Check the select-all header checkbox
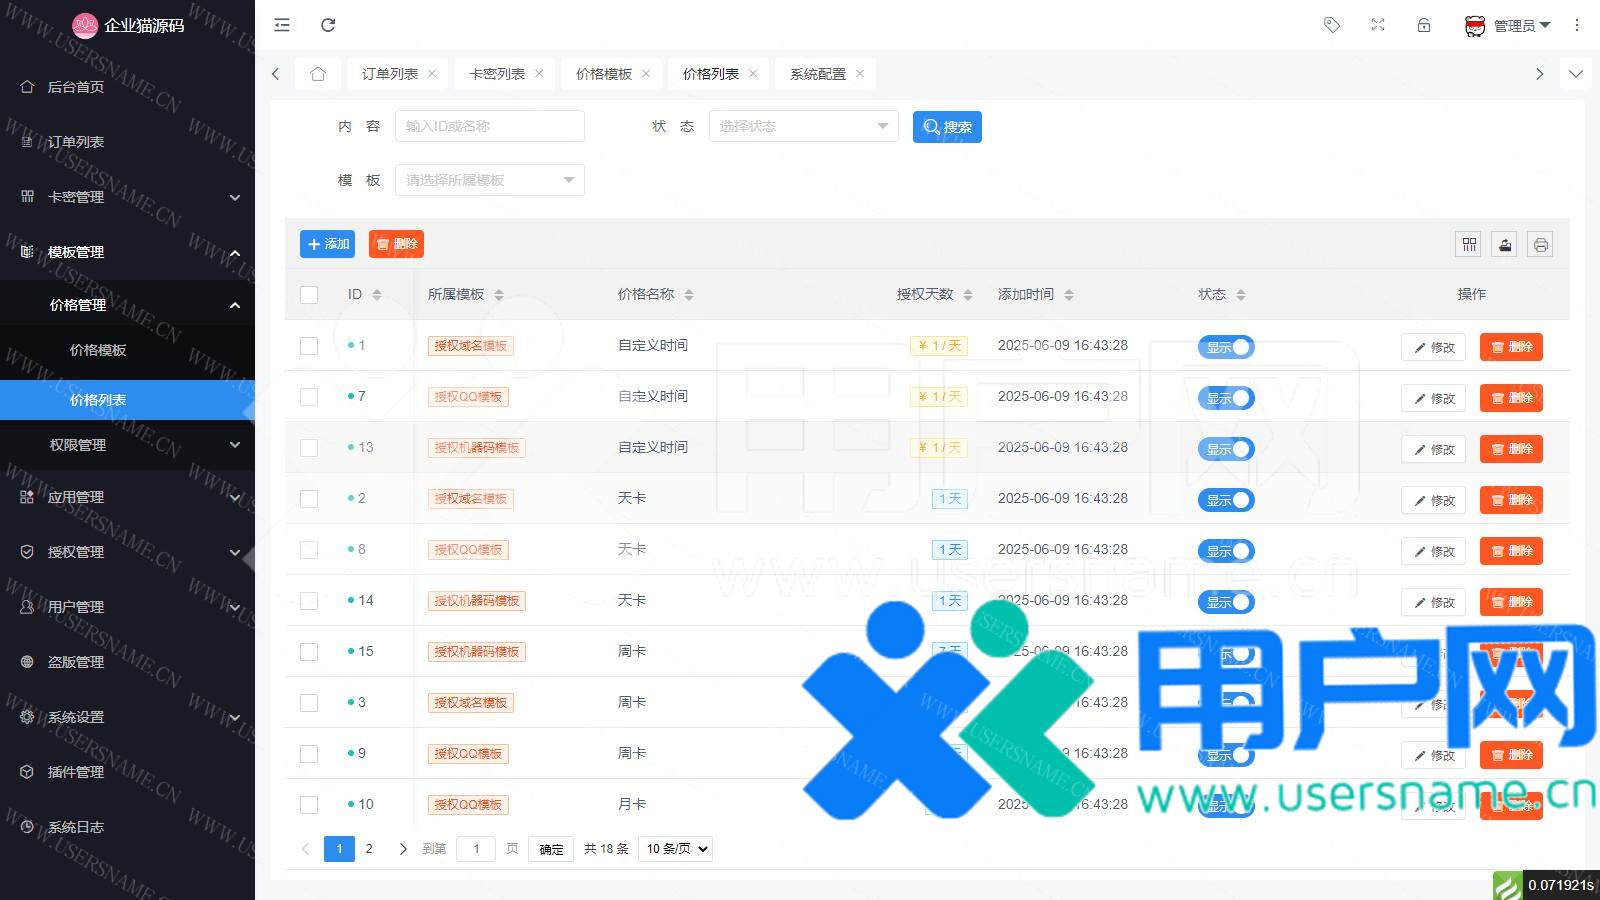Screen dimensions: 1600x900 pyautogui.click(x=309, y=295)
